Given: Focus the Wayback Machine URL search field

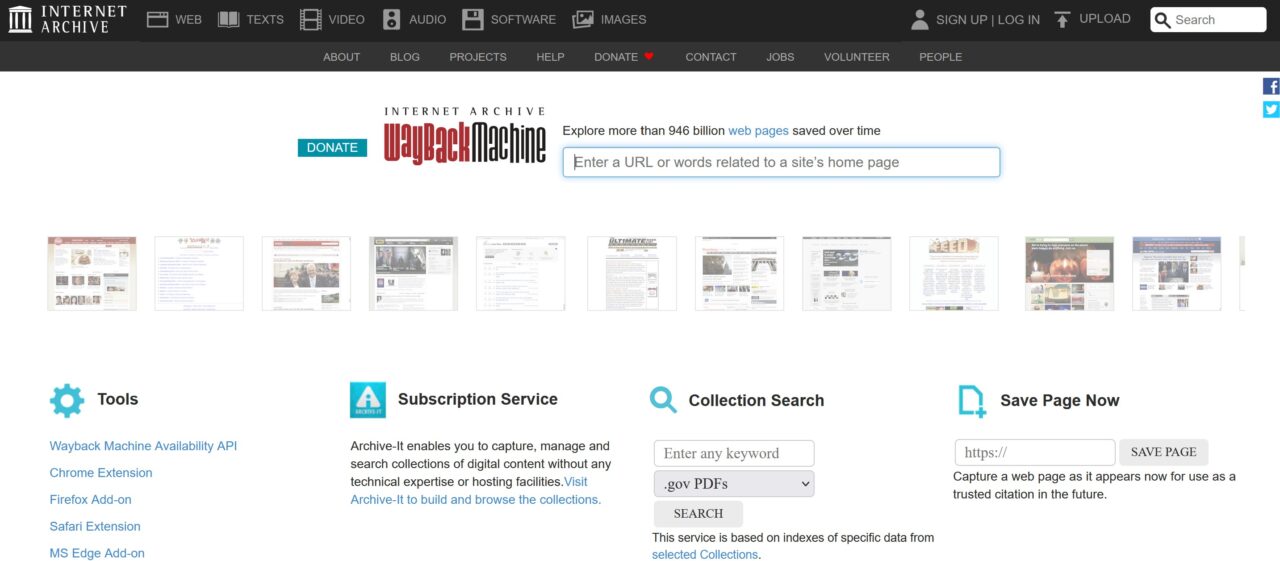Looking at the screenshot, I should click(781, 162).
